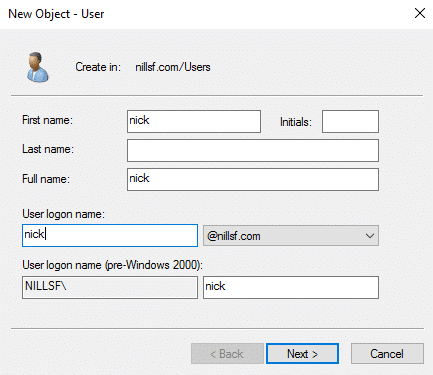Open the @nillsf.com suffix dropdown
Screen dimensions: 433x375
291,236
